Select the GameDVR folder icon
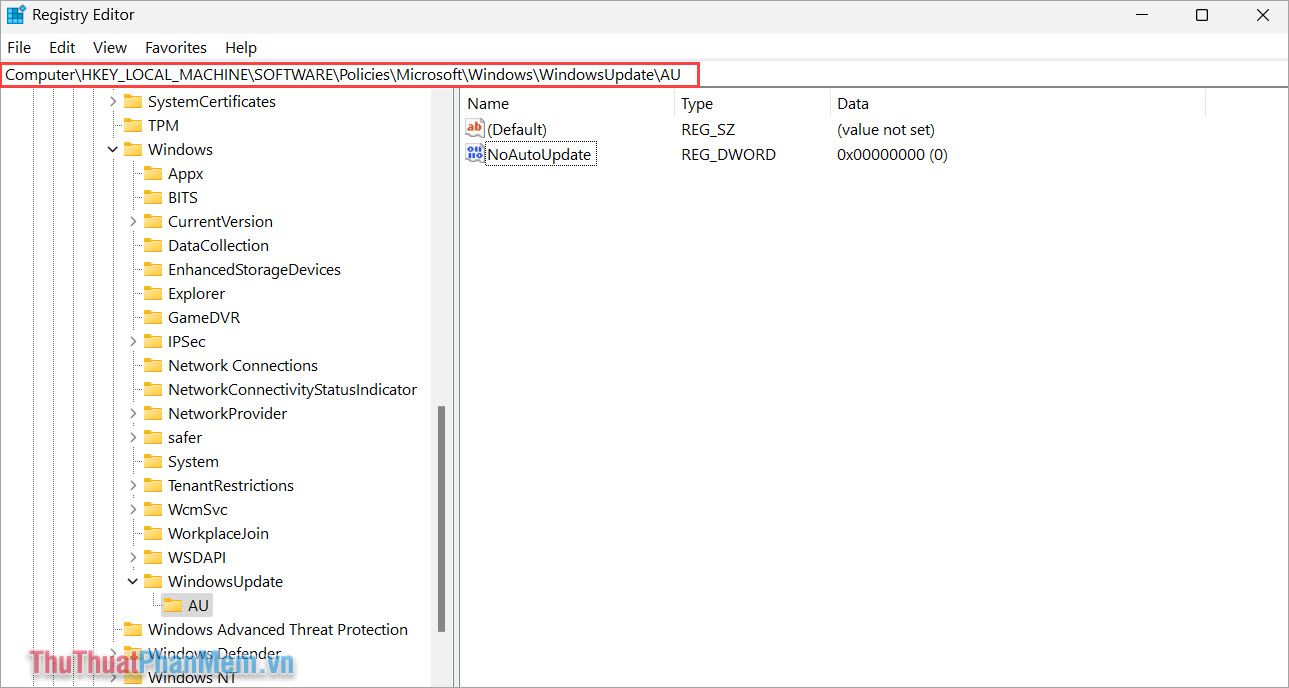This screenshot has width=1289, height=688. coord(153,317)
